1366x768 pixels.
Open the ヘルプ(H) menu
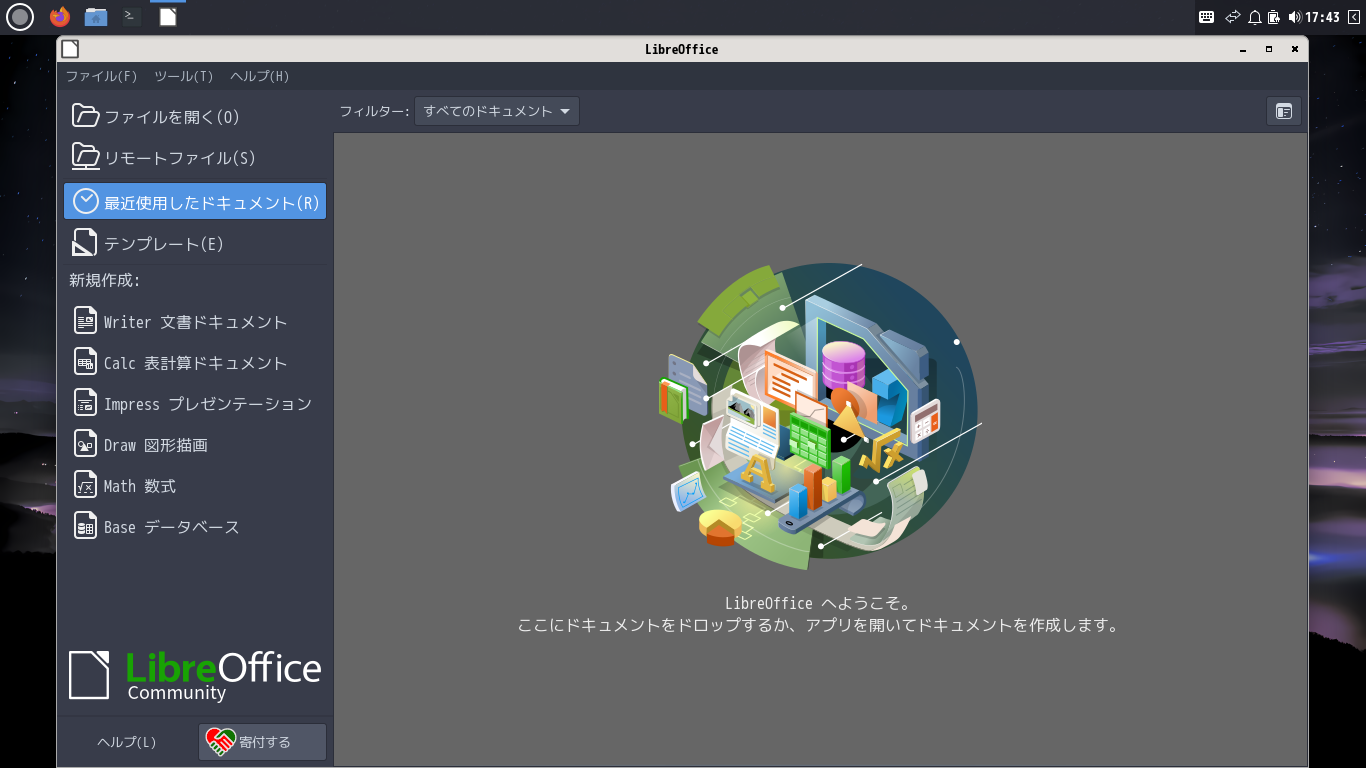(x=260, y=76)
